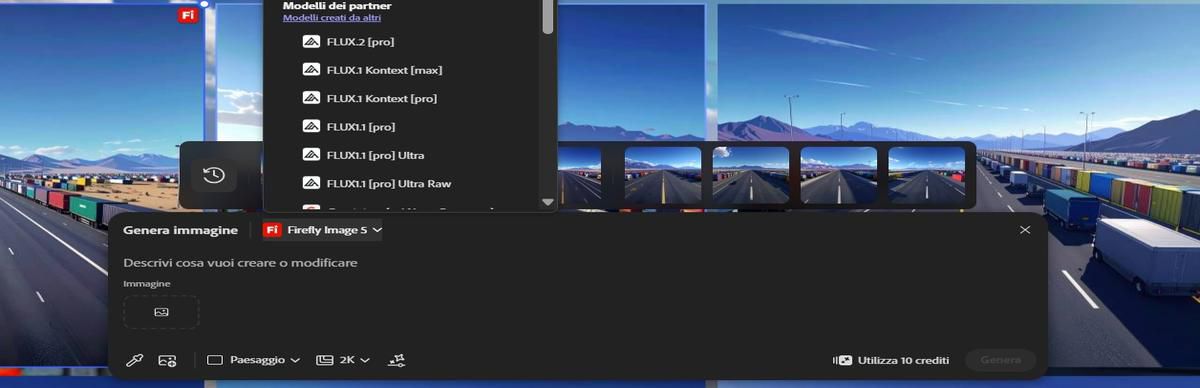Click the FLUX1.1 [pro] logo icon
Screen dimensions: 1200x388
[310, 127]
